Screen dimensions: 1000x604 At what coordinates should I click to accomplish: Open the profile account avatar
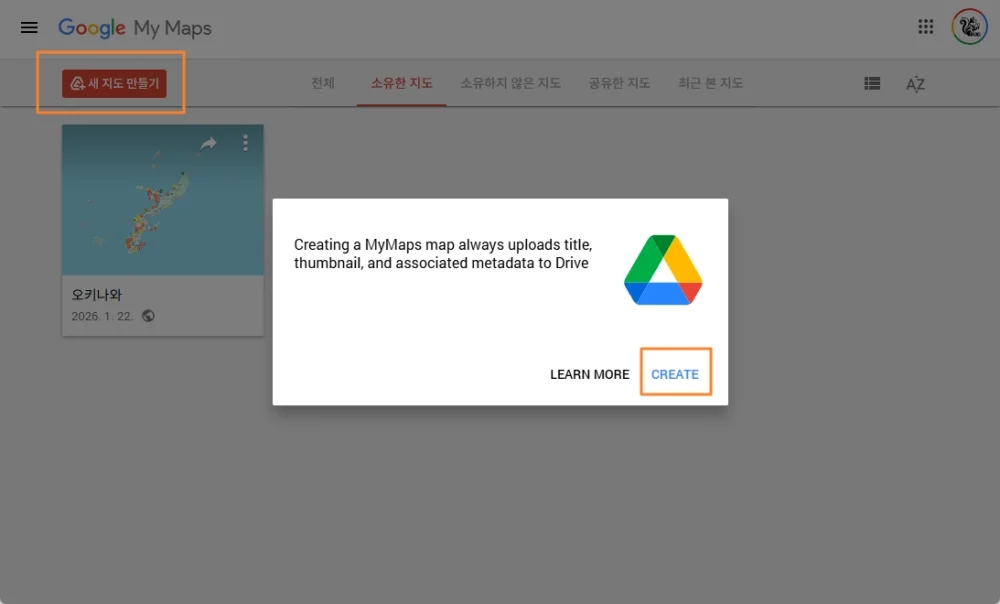coord(969,27)
